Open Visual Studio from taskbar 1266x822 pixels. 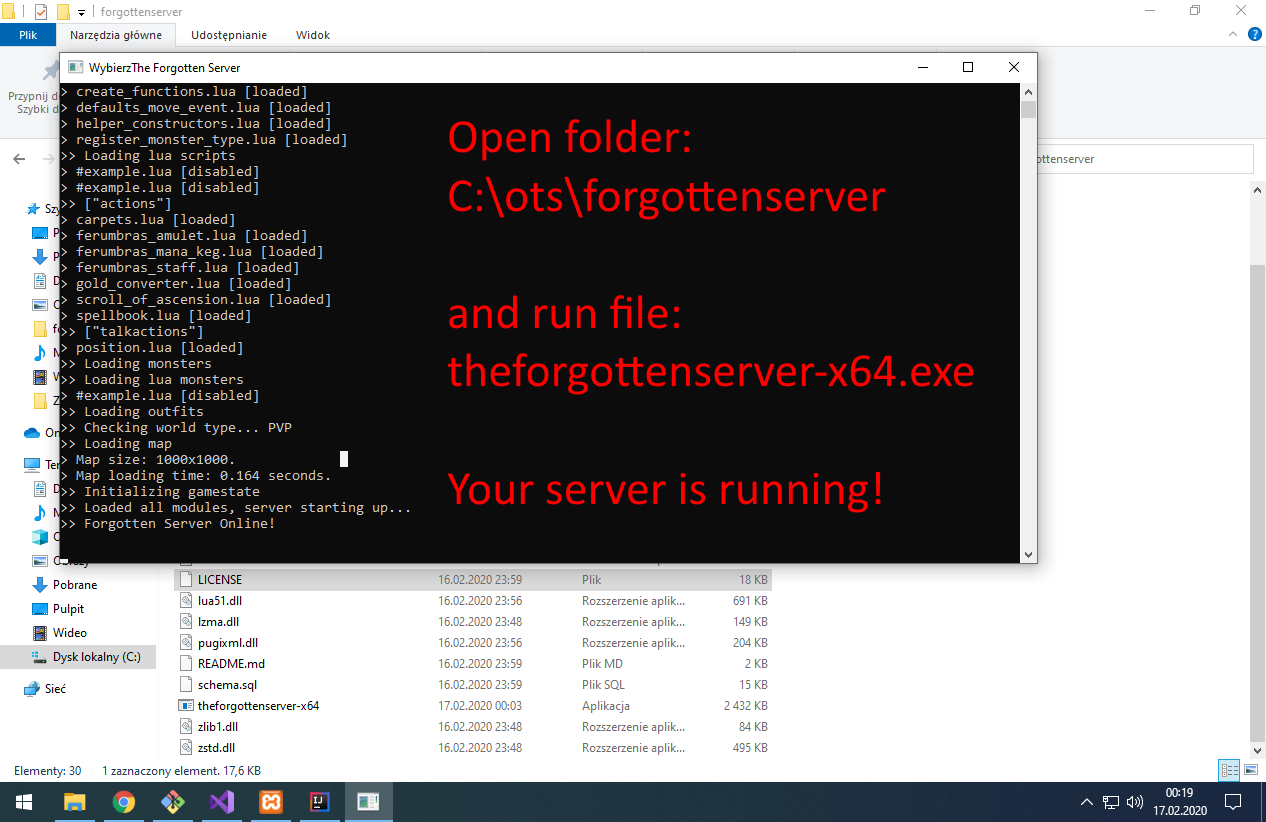coord(221,802)
